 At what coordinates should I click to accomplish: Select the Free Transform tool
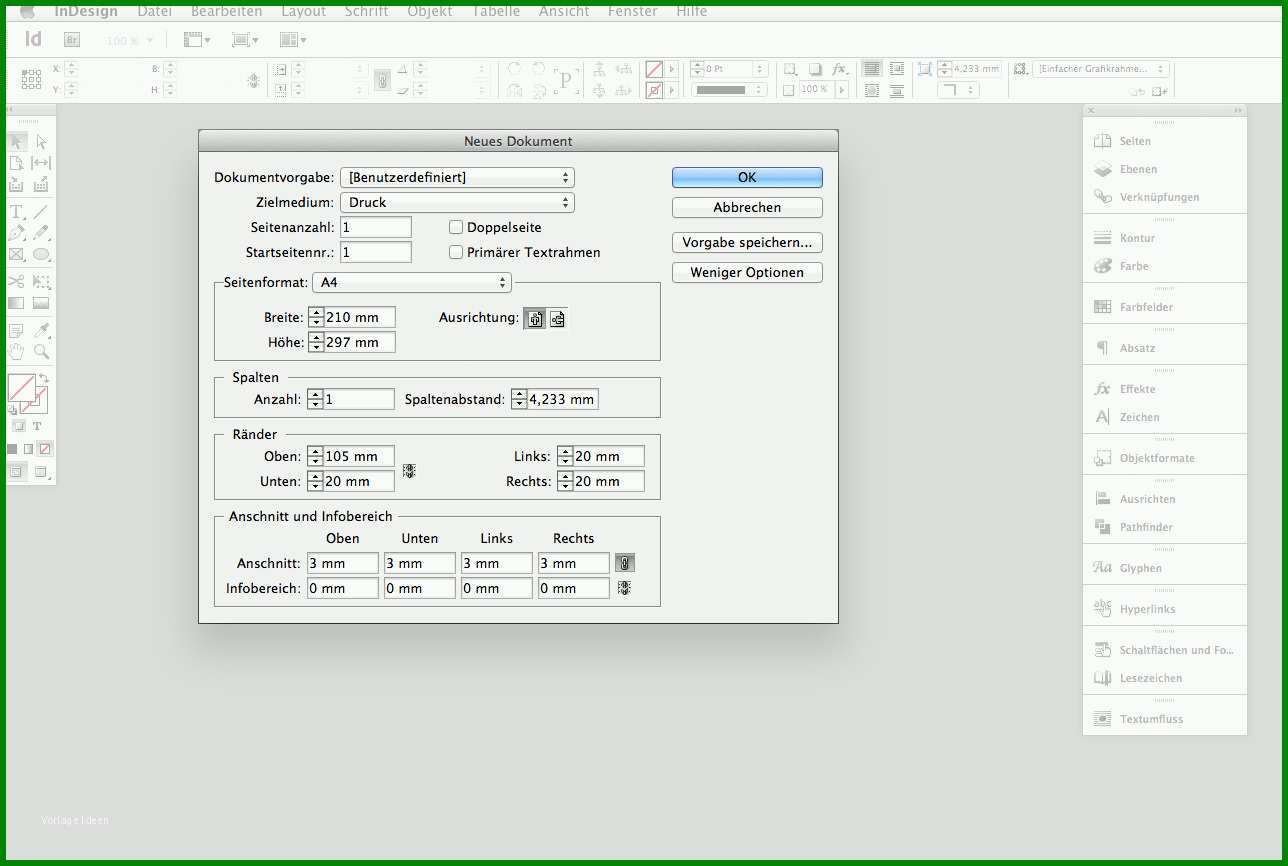click(x=41, y=282)
